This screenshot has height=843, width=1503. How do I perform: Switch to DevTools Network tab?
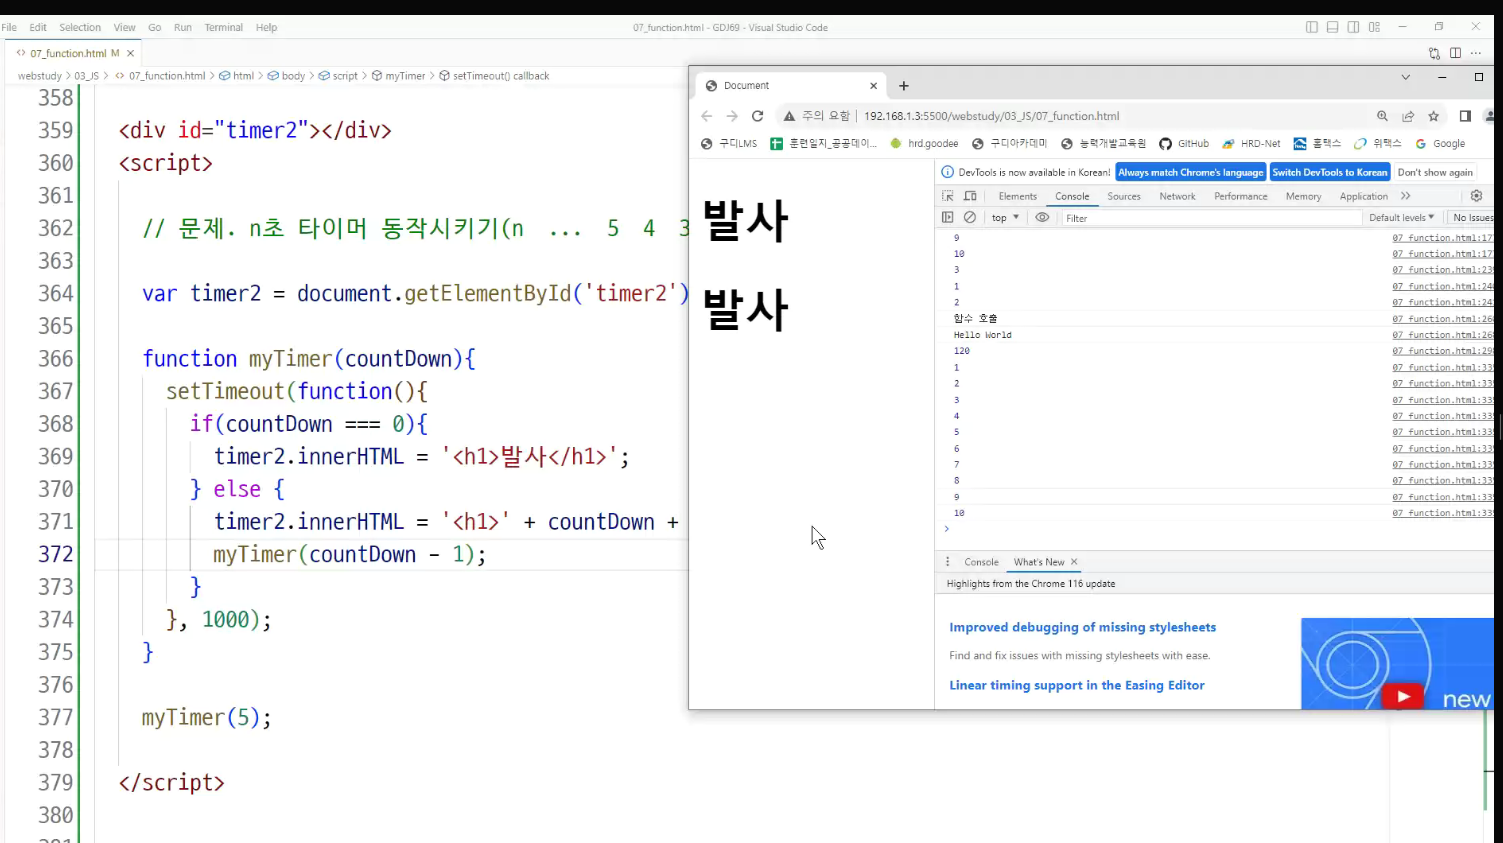(x=1177, y=196)
